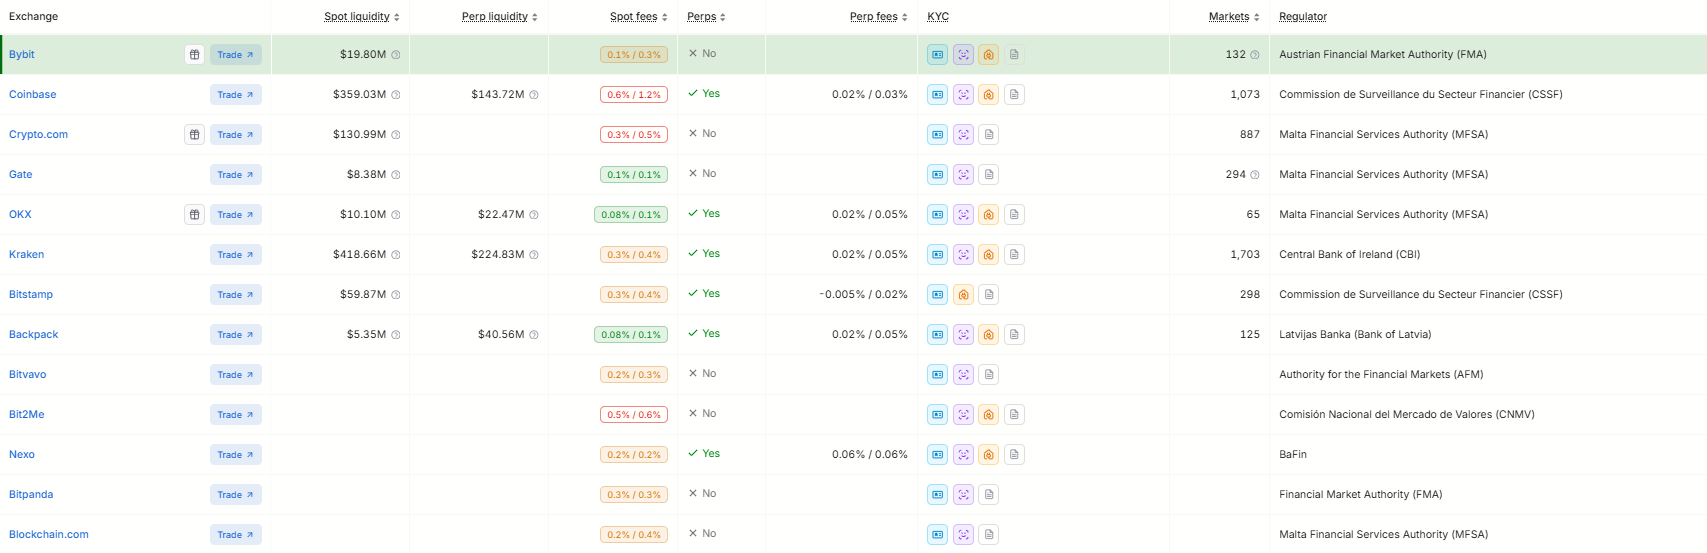
Task: Click Bitstamp's orange address KYC icon
Action: click(963, 294)
